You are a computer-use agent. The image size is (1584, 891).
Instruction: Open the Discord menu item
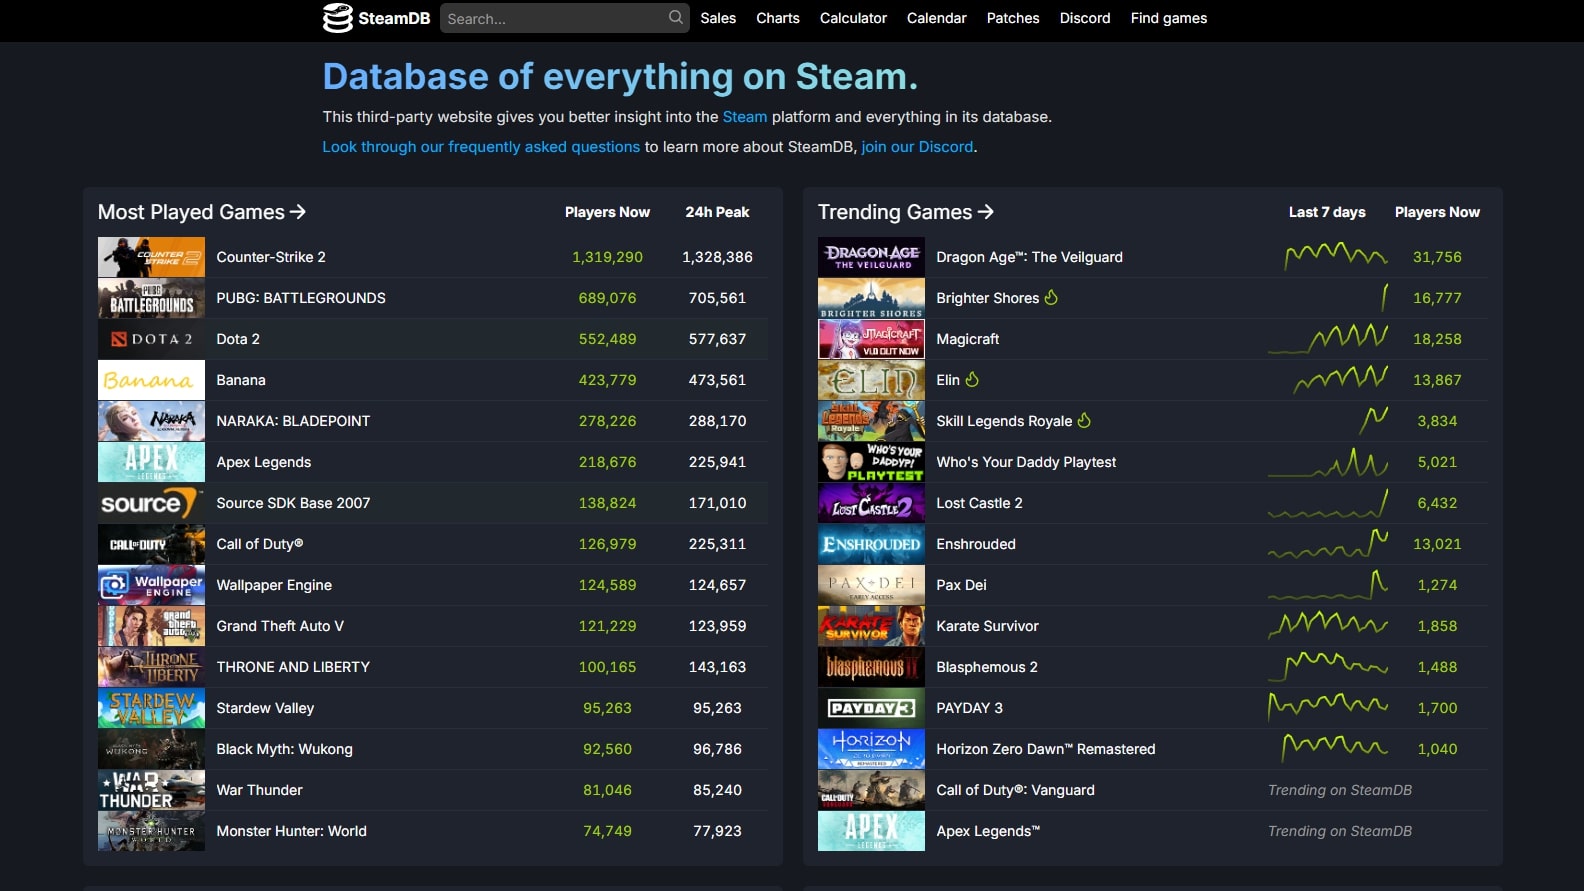coord(1085,18)
